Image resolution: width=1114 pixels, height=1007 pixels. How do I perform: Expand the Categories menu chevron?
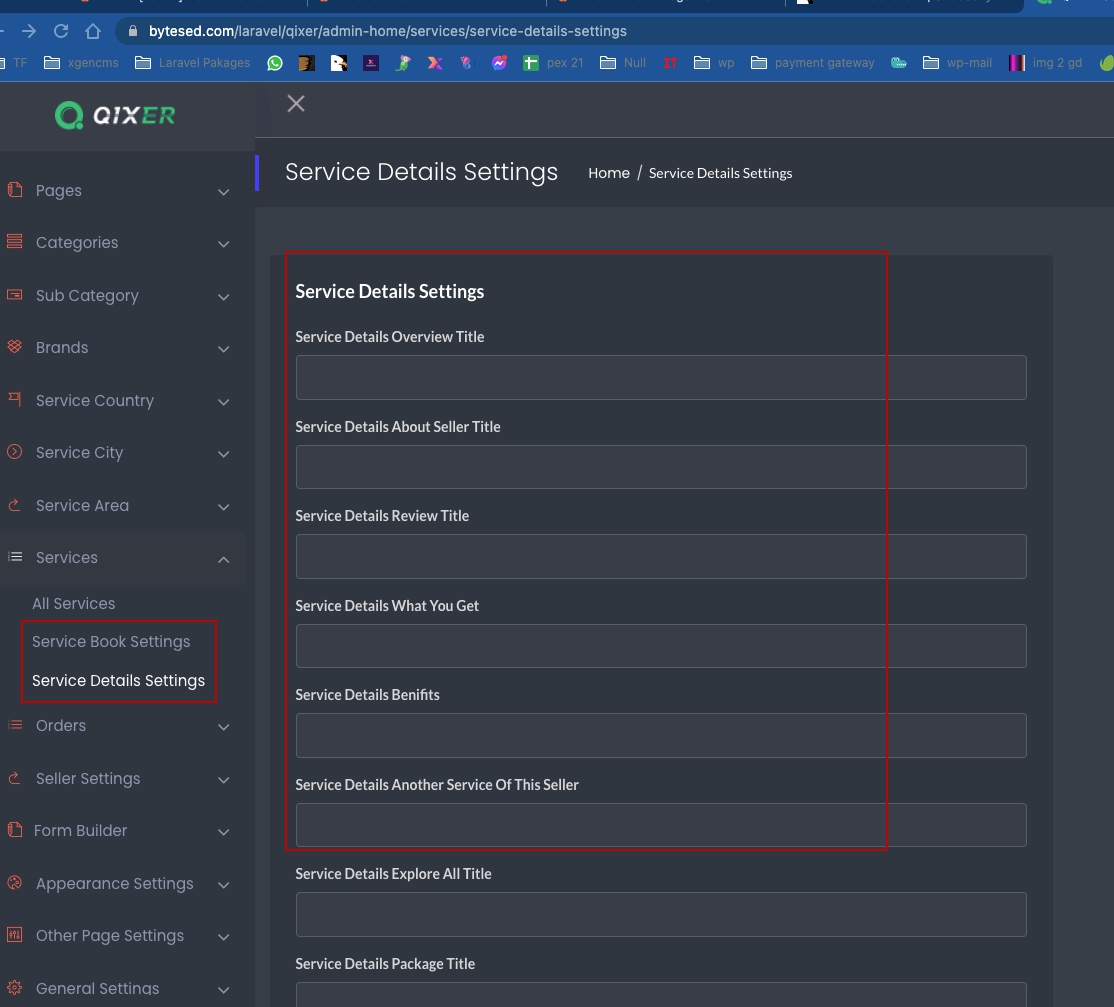(x=224, y=244)
